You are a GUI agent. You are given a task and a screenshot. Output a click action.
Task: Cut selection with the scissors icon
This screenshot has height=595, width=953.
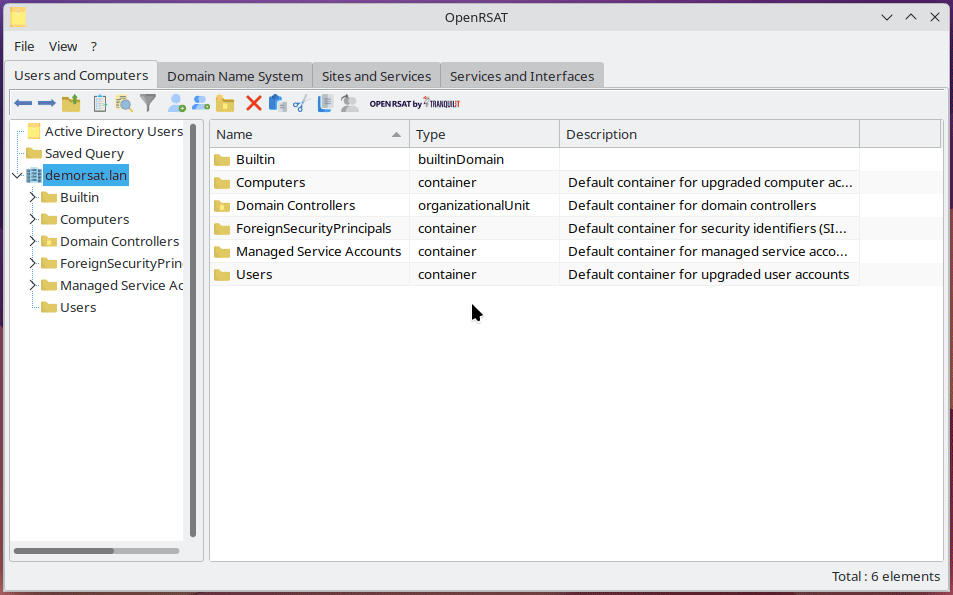click(x=299, y=102)
